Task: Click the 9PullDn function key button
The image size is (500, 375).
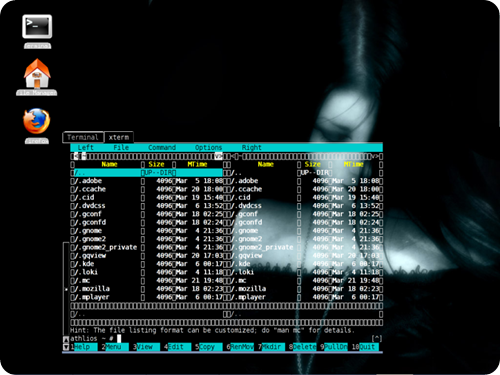Action: pyautogui.click(x=334, y=347)
